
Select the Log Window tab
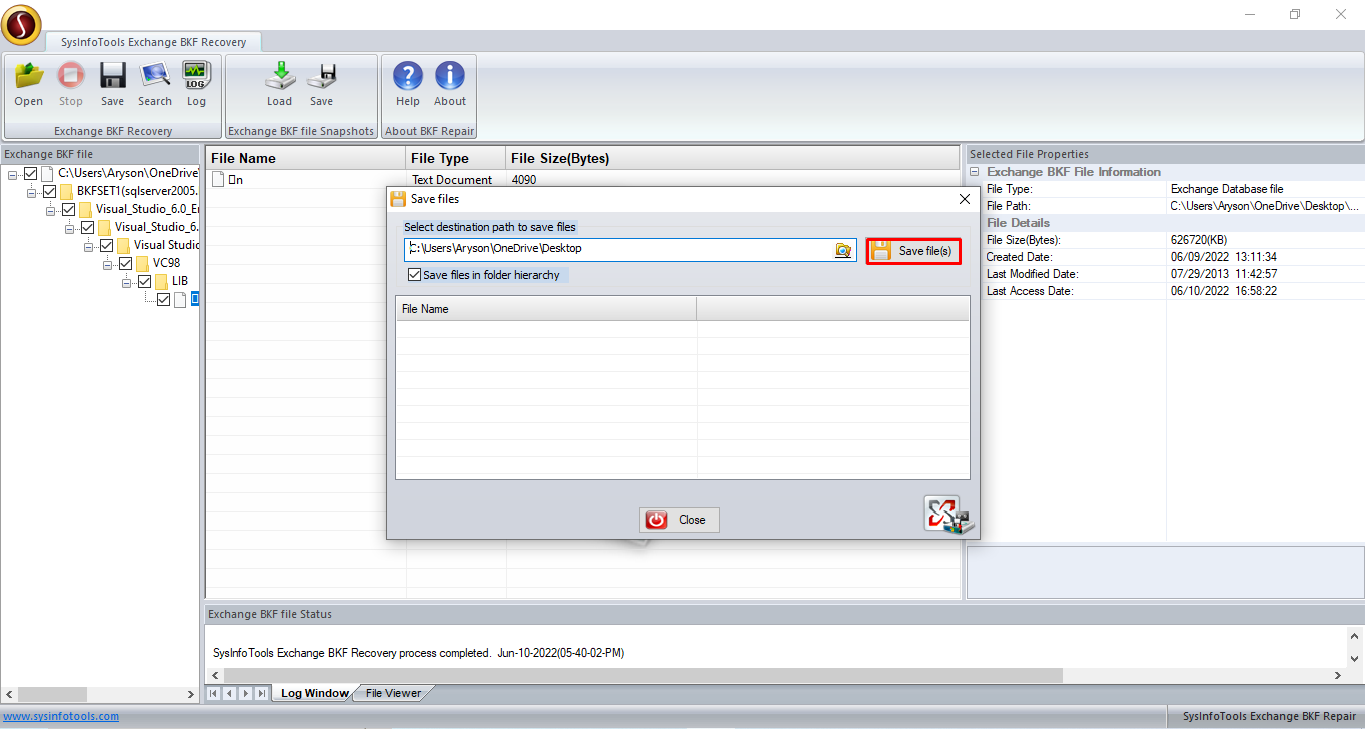pyautogui.click(x=314, y=693)
